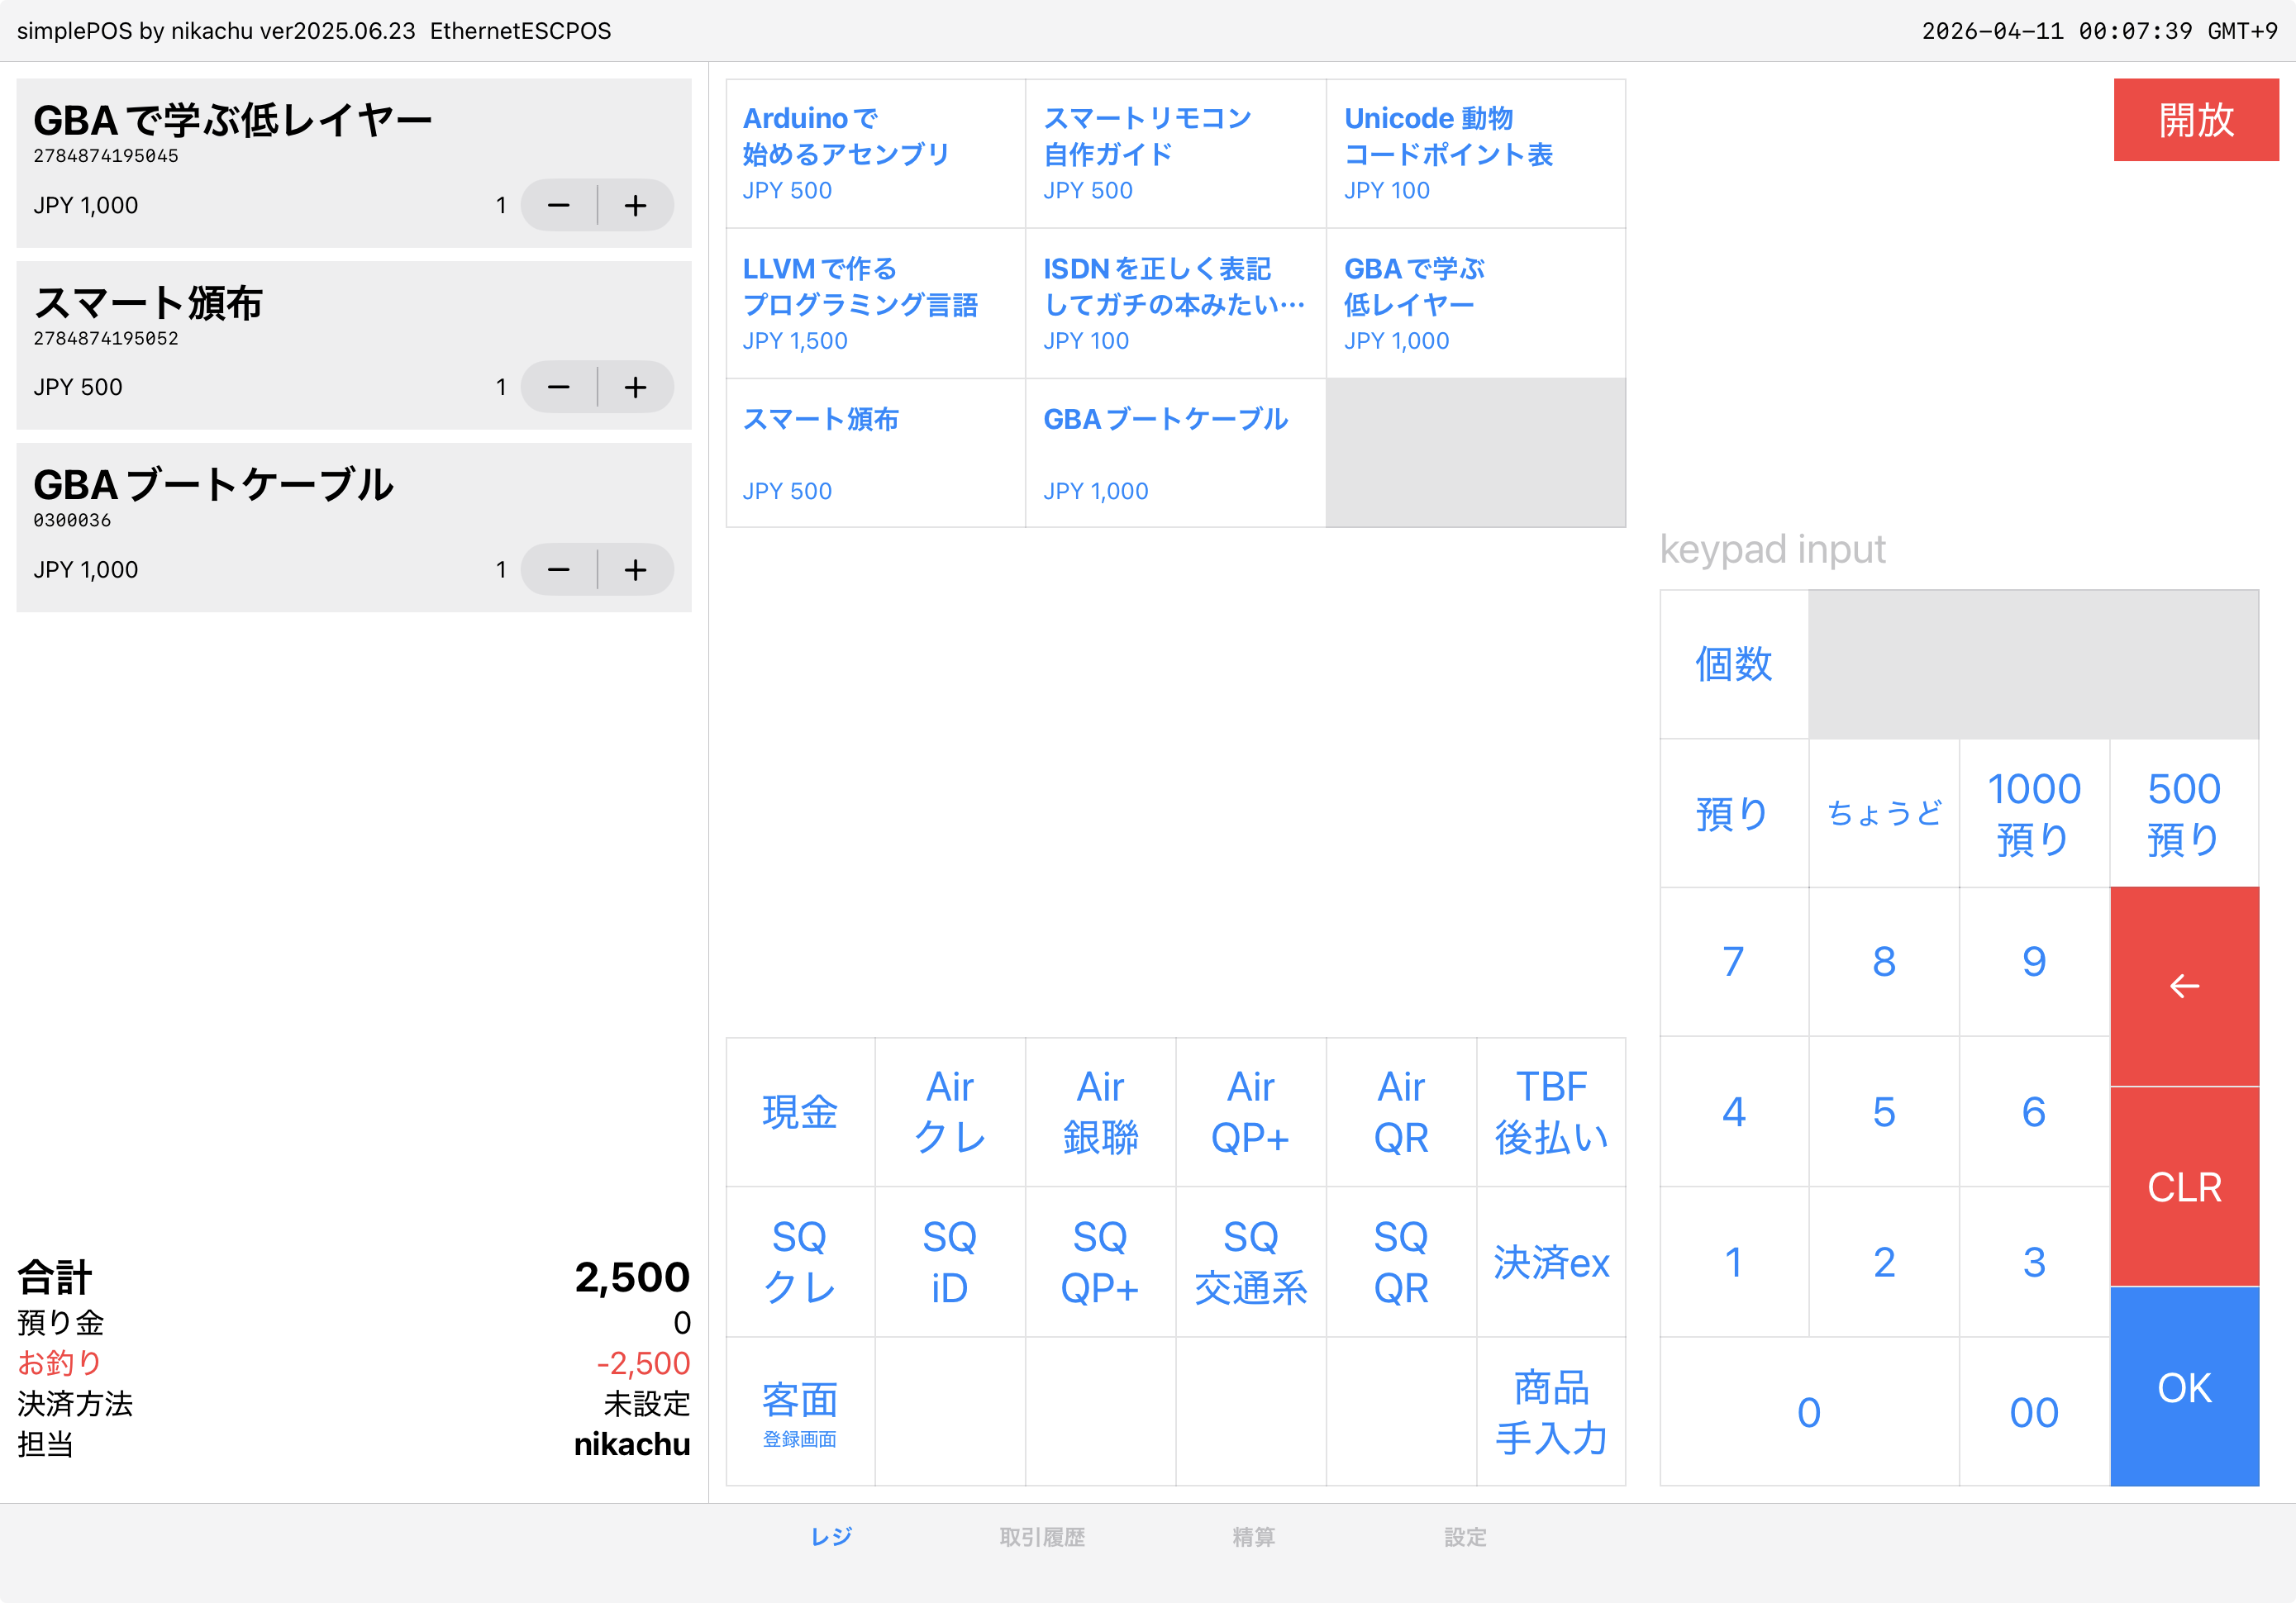
Task: Select 現金 cash payment method
Action: point(799,1111)
